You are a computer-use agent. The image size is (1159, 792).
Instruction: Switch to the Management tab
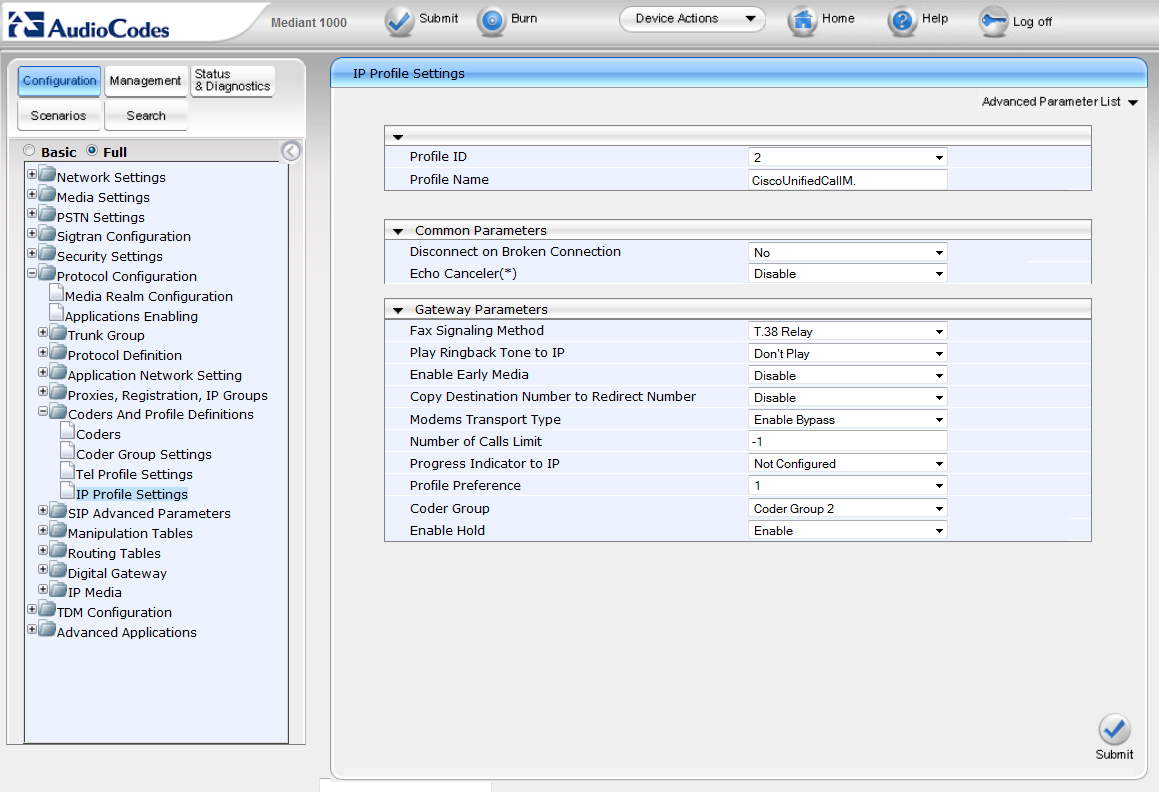145,81
